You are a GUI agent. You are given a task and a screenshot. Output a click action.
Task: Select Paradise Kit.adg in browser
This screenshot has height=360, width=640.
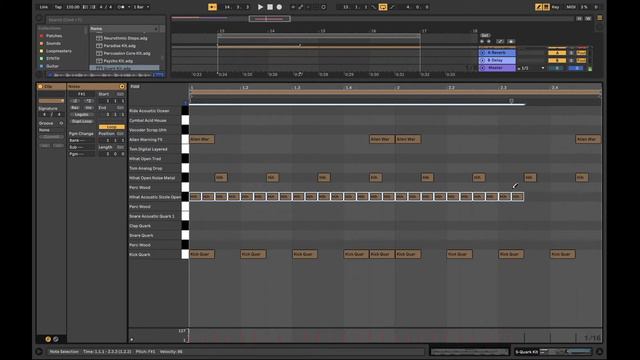120,46
